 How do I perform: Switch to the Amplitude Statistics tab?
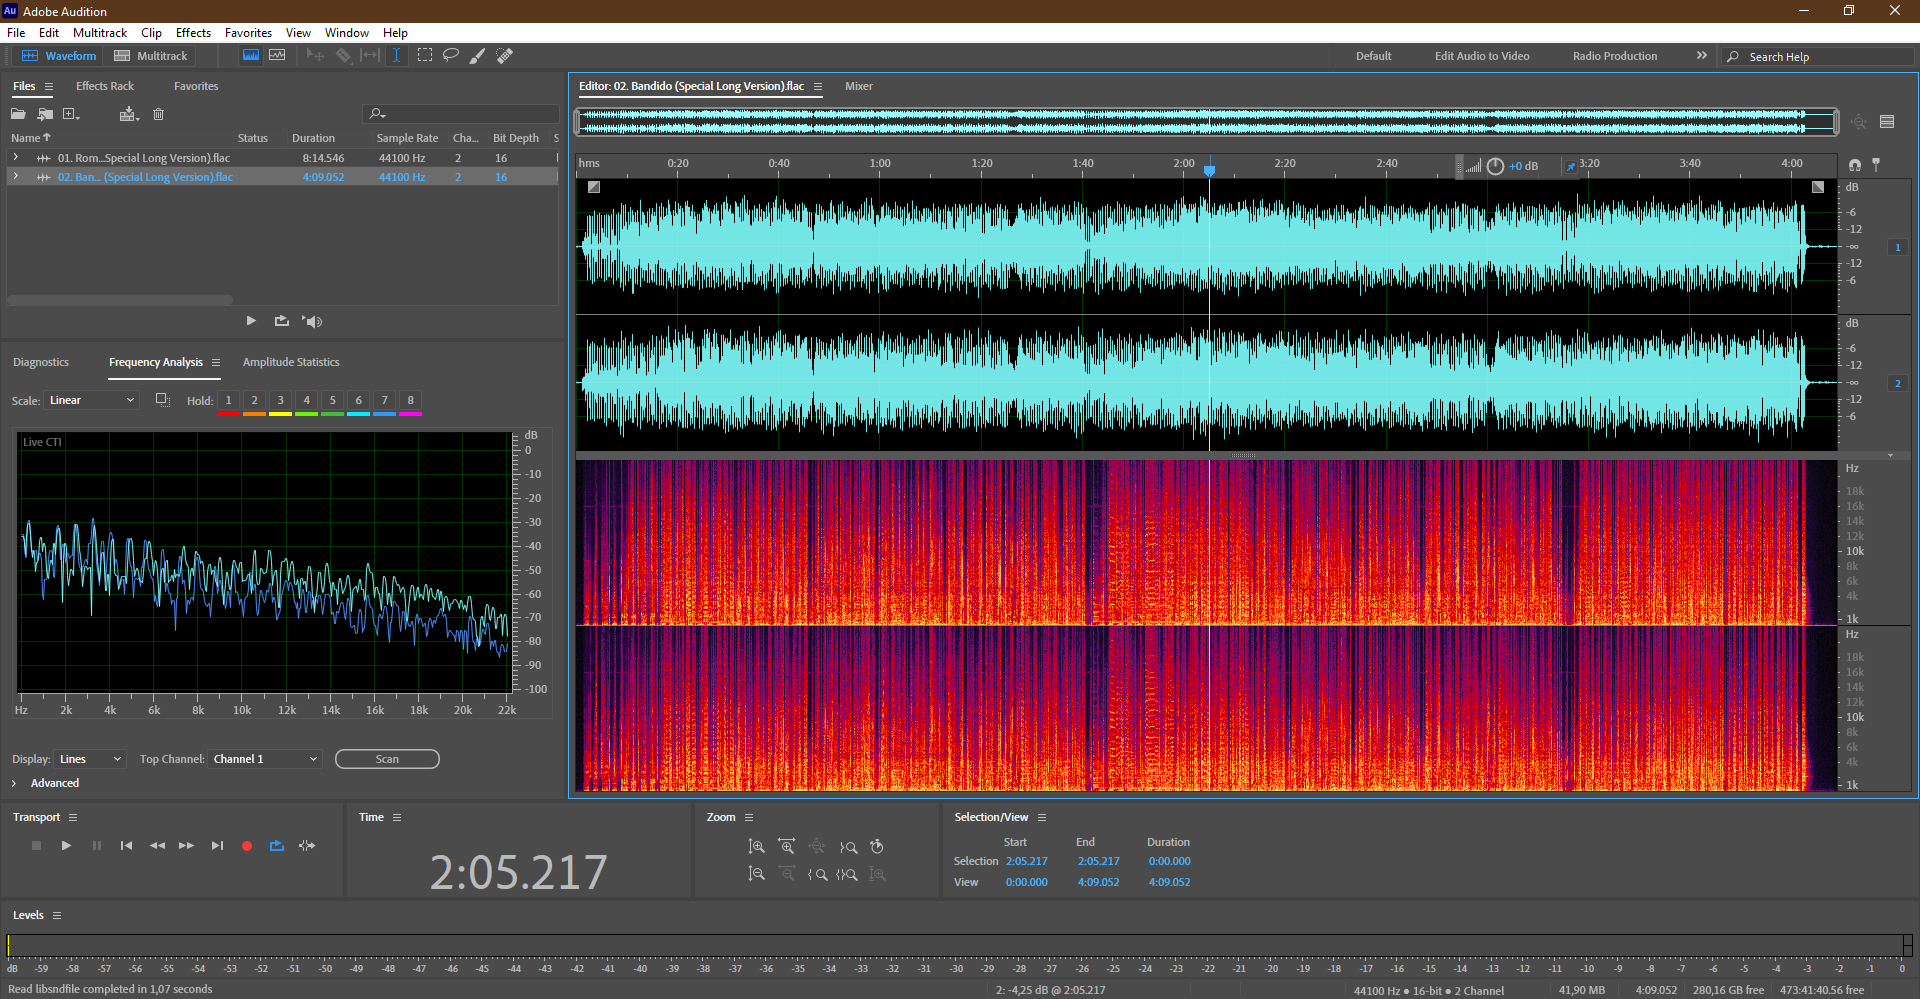291,362
